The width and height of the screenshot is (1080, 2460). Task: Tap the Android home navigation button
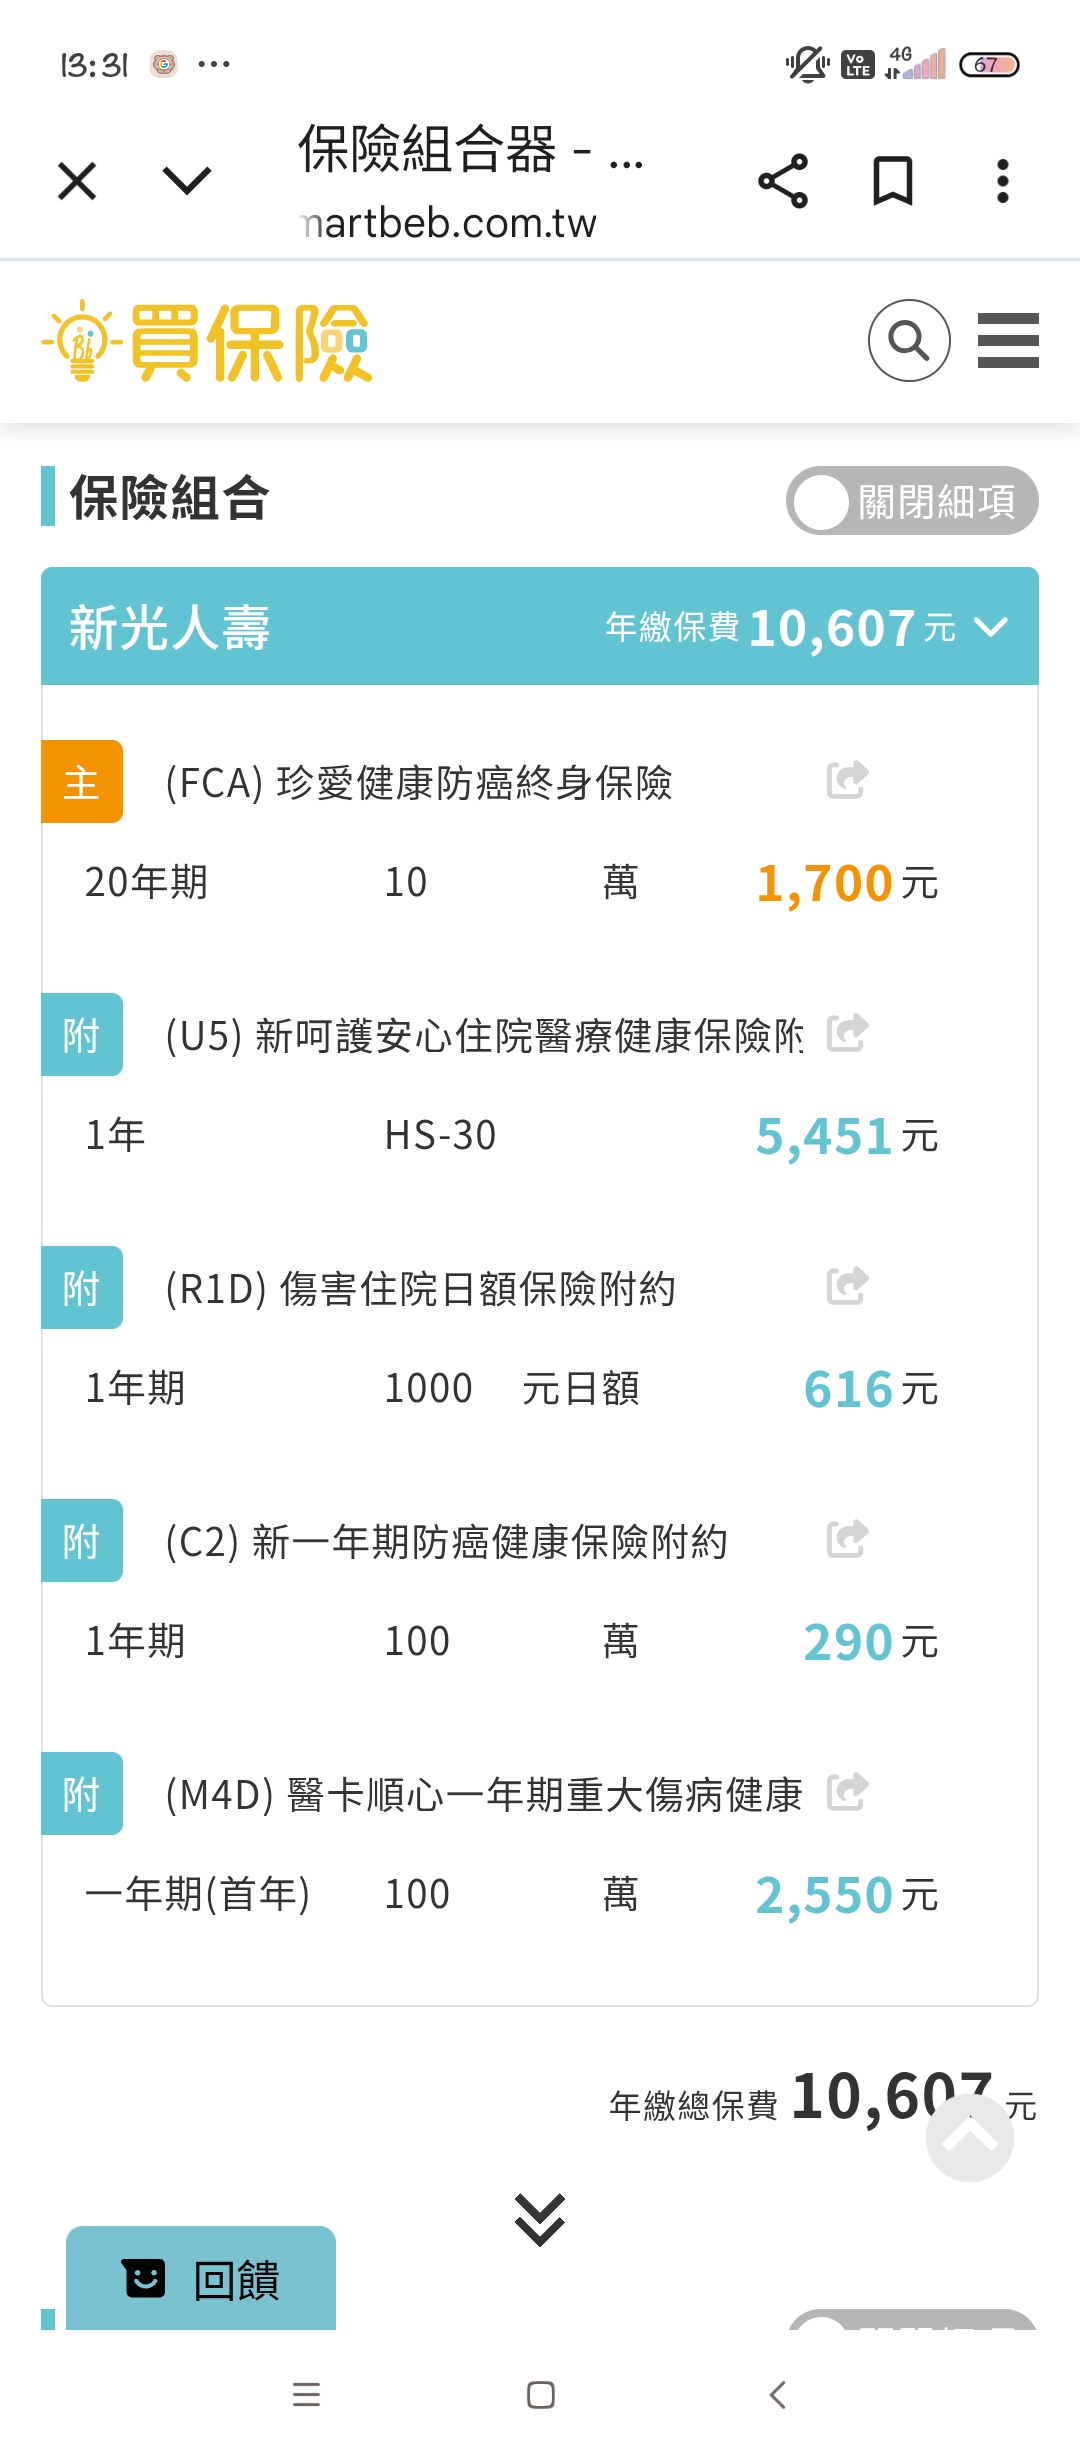click(540, 2395)
